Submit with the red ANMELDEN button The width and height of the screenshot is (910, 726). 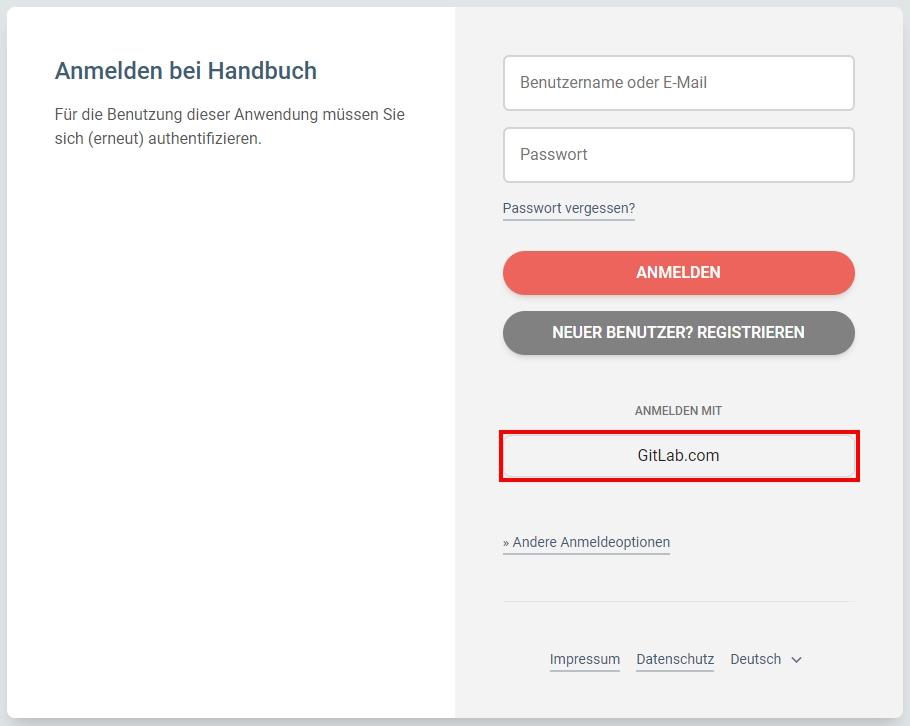point(678,273)
